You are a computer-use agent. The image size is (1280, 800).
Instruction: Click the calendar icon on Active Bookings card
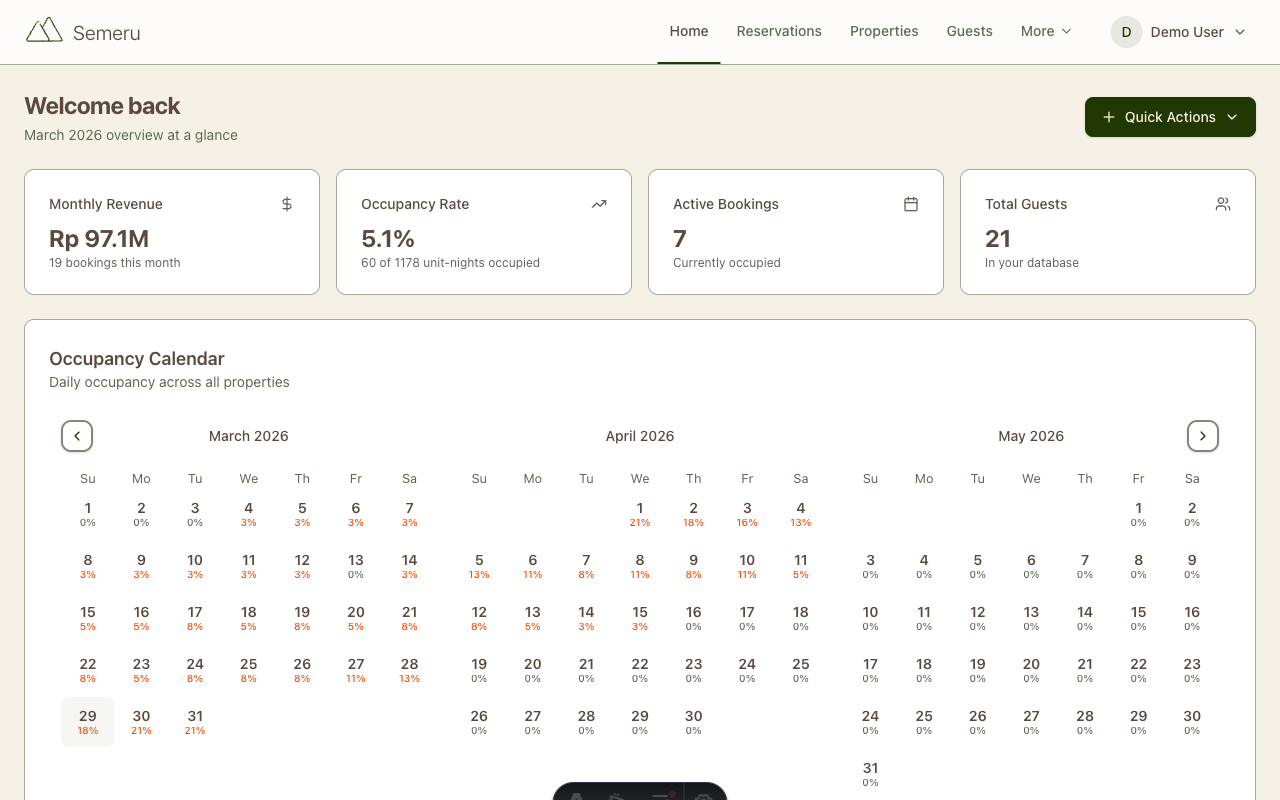coord(911,204)
